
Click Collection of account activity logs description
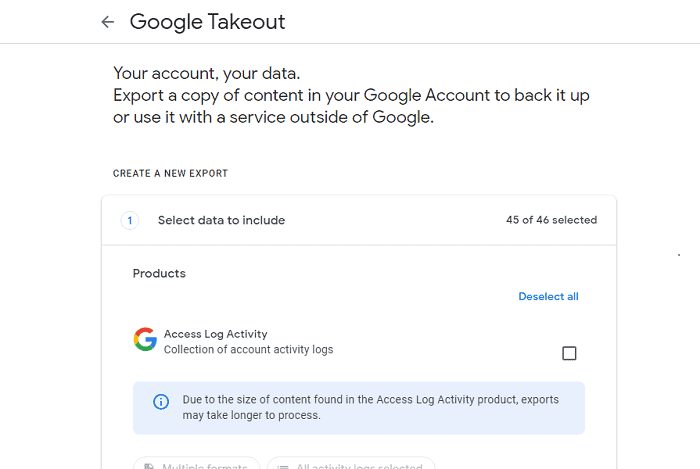[x=249, y=349]
